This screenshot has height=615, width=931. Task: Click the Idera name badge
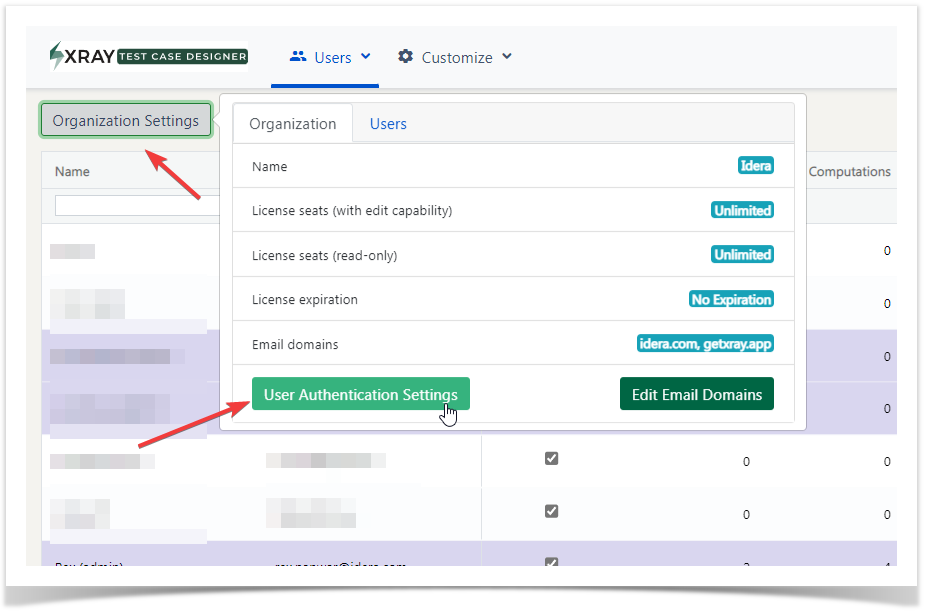tap(756, 166)
